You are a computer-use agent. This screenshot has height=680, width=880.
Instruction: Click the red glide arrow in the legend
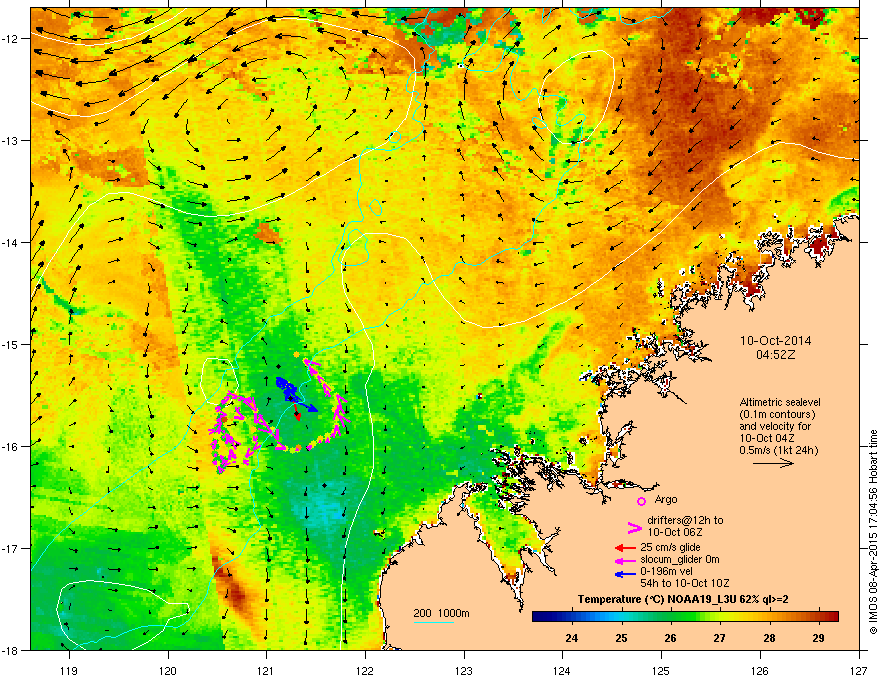(625, 548)
